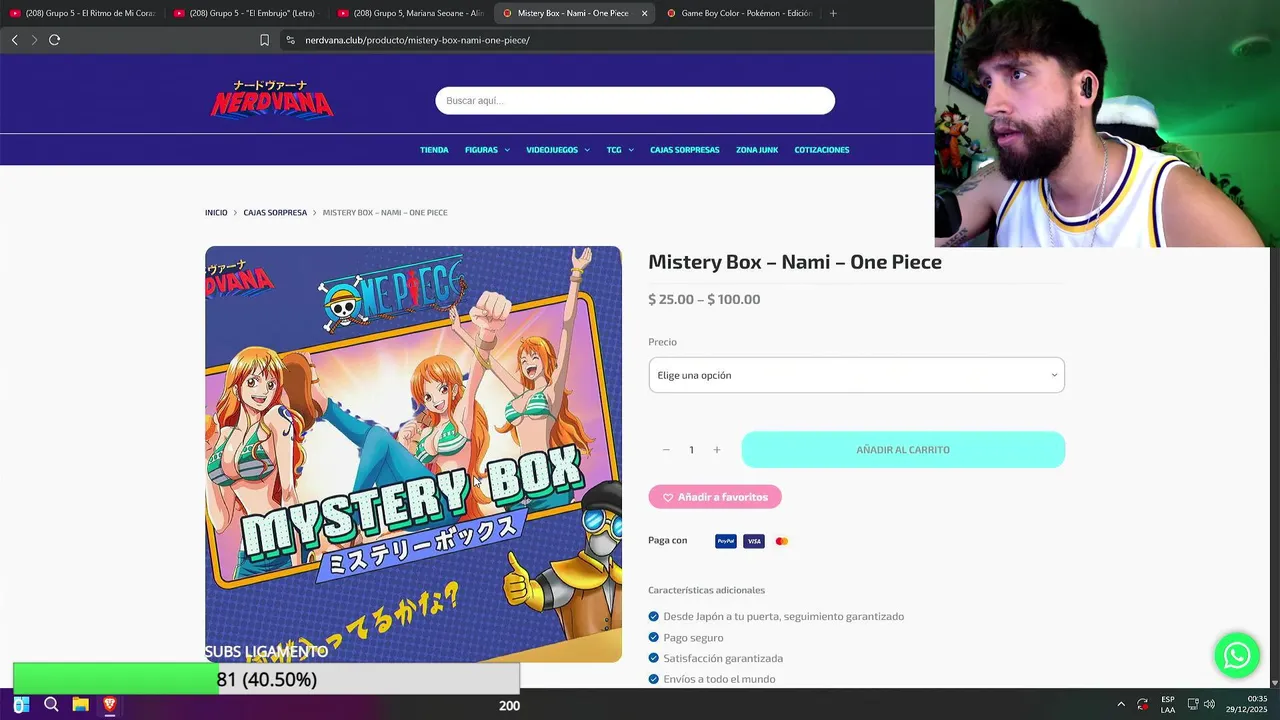This screenshot has width=1280, height=720.
Task: Switch to El Embrujo (Letra) tab
Action: pyautogui.click(x=246, y=13)
